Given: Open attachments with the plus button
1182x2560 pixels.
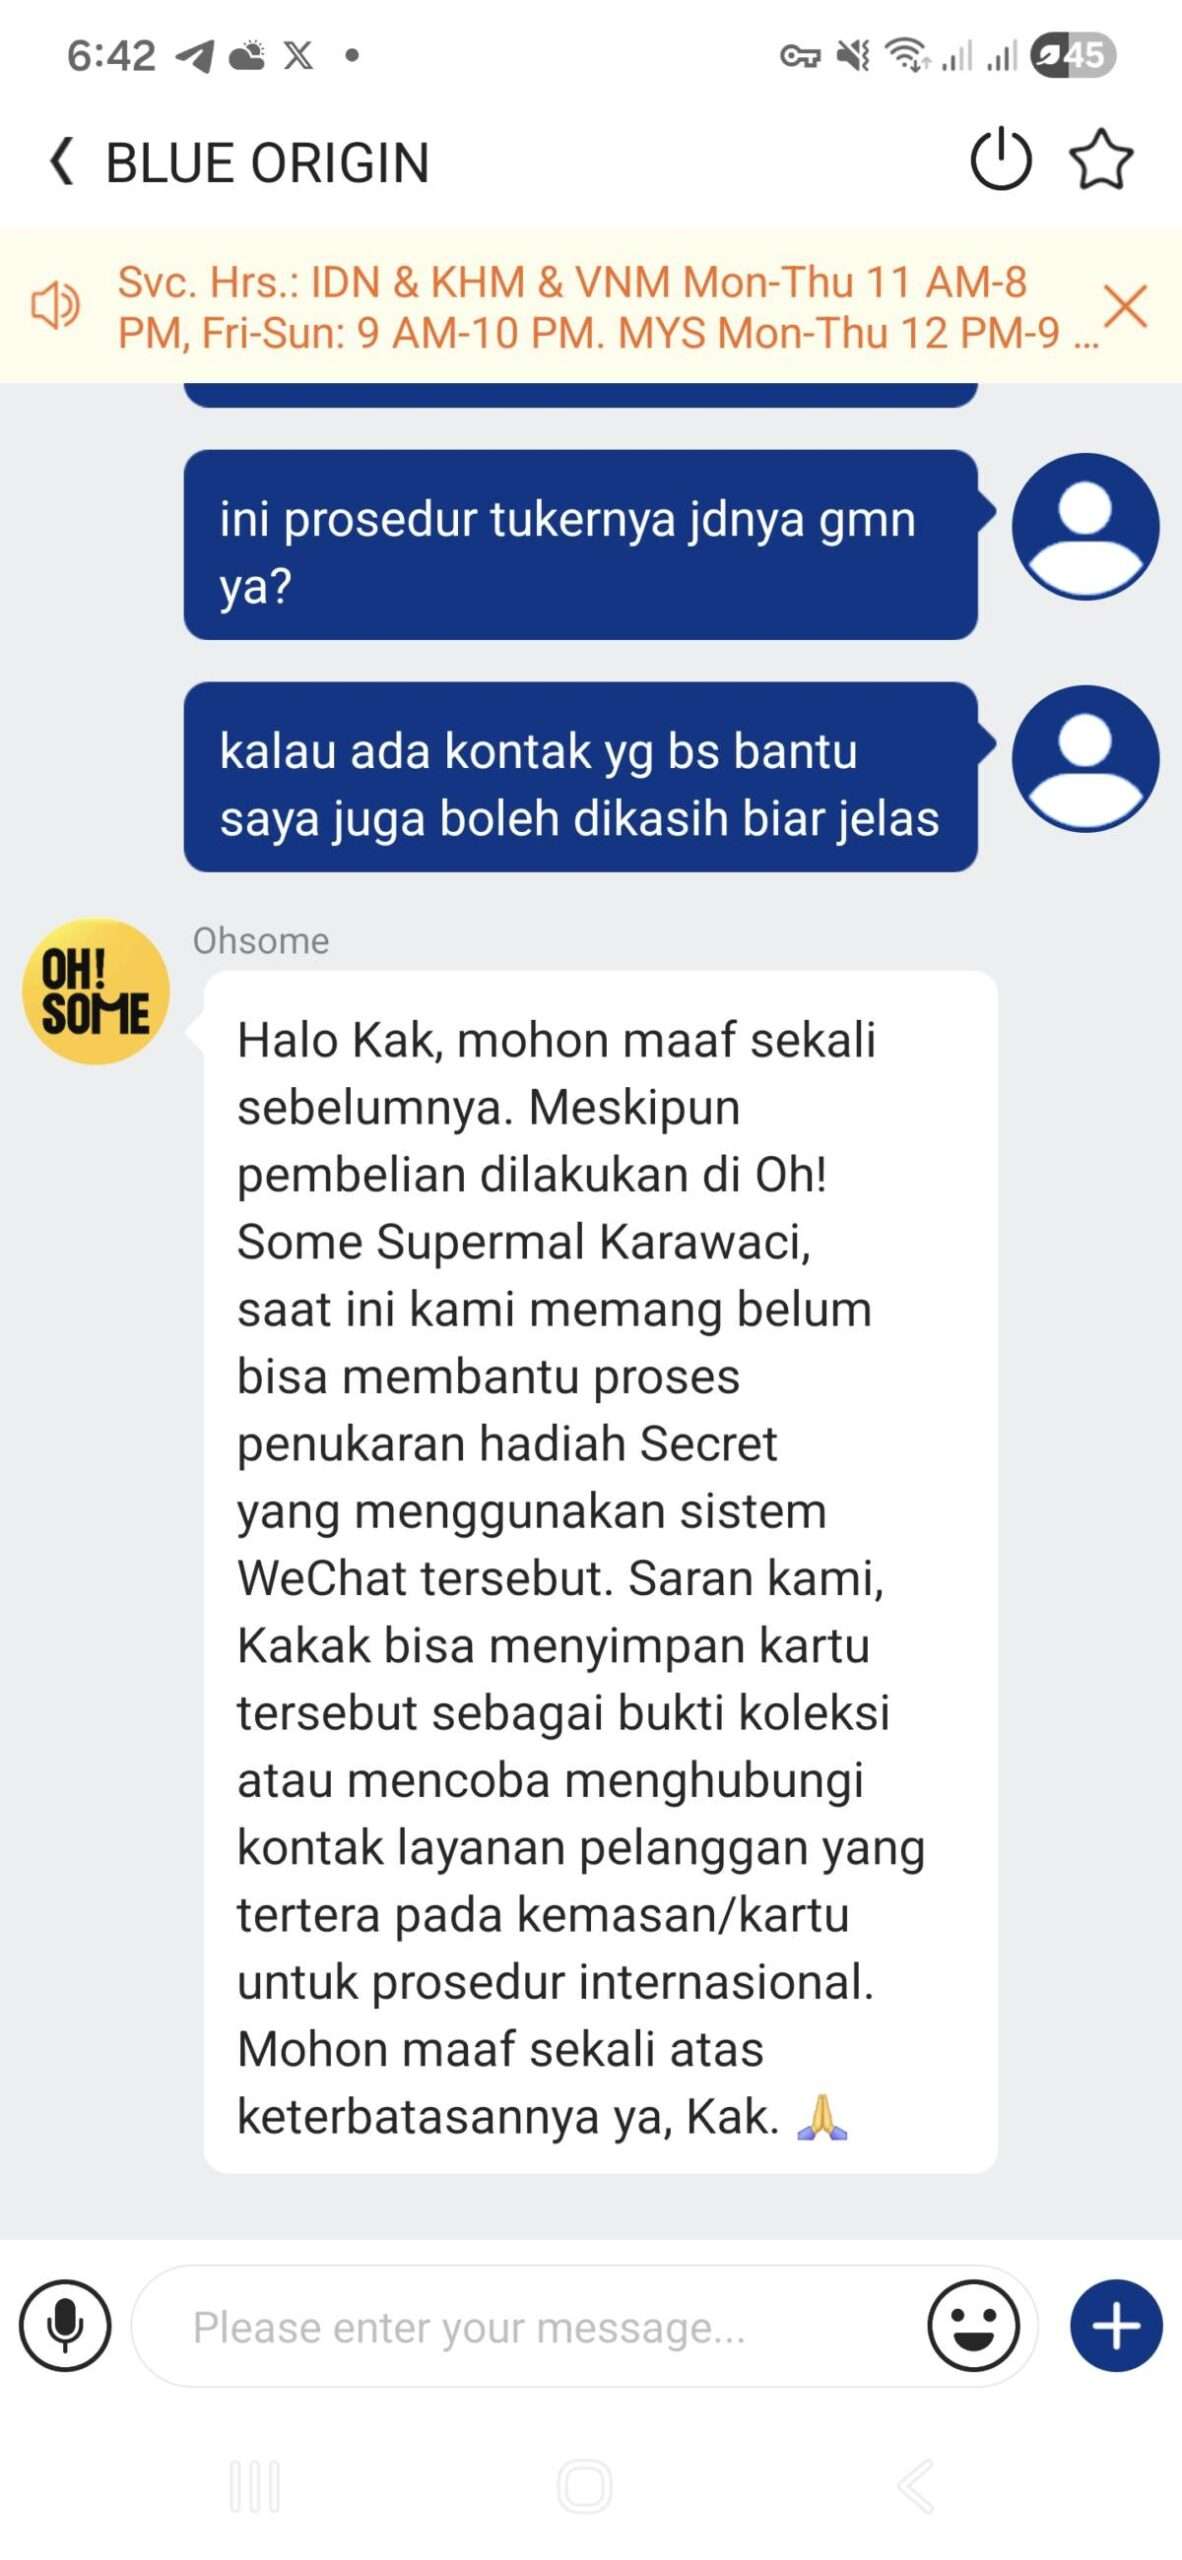Looking at the screenshot, I should 1116,2325.
